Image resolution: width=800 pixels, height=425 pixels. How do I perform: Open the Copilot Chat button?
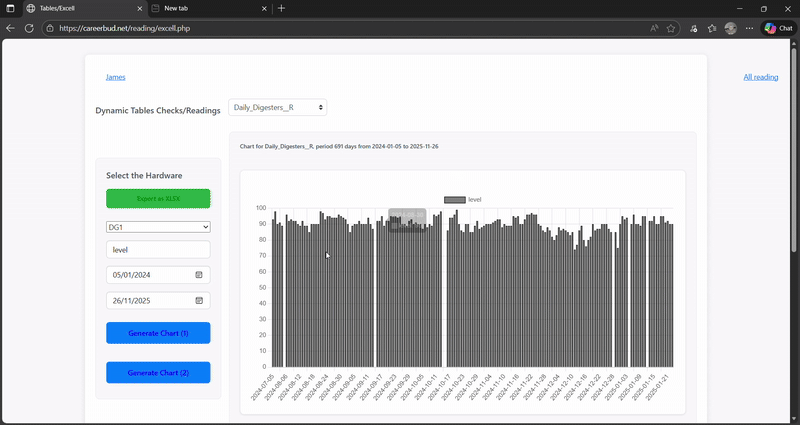point(779,28)
